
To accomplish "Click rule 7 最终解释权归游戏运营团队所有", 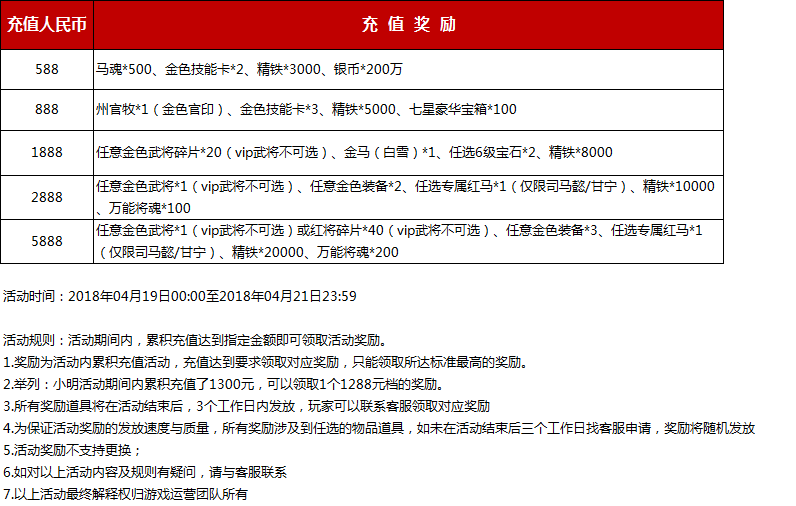I will tap(125, 494).
